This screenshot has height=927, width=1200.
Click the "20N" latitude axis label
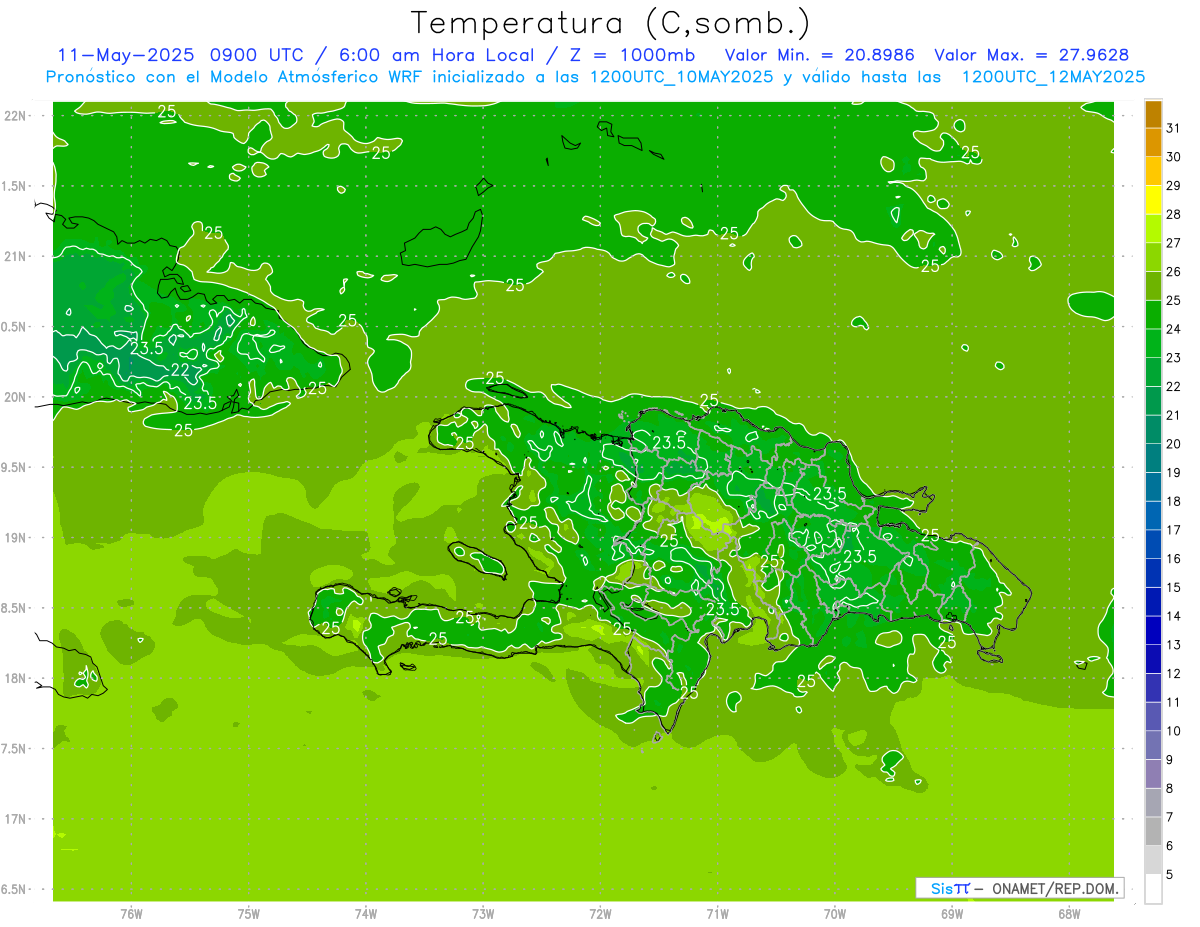(x=17, y=397)
